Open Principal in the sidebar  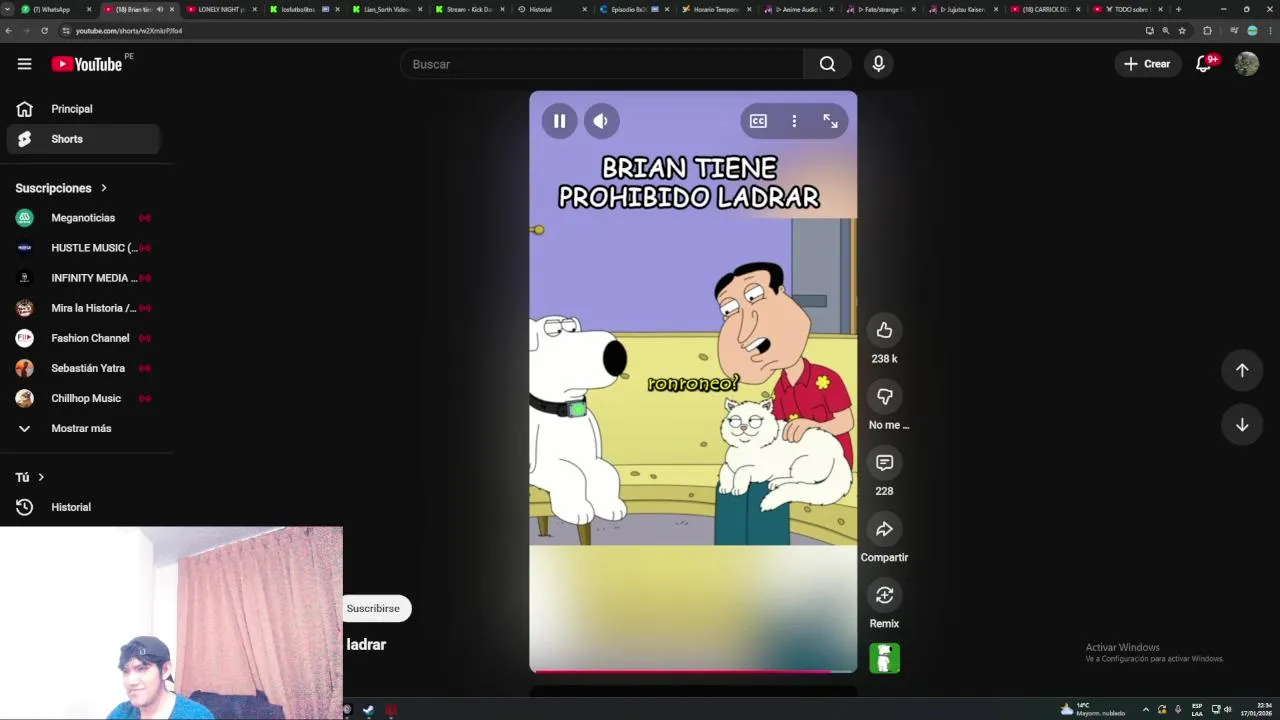click(83, 109)
